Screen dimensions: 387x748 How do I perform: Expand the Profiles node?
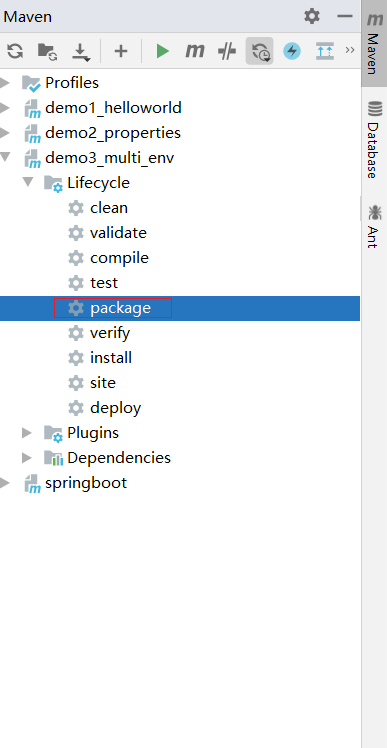click(x=5, y=83)
